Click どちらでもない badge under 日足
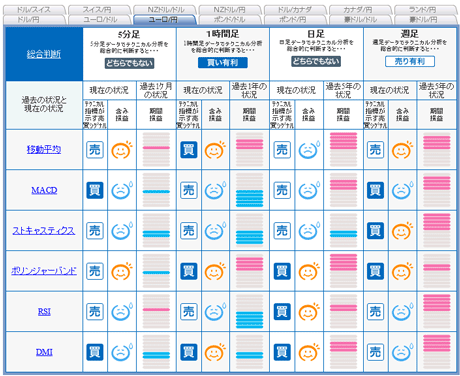460x376 pixels. point(316,61)
